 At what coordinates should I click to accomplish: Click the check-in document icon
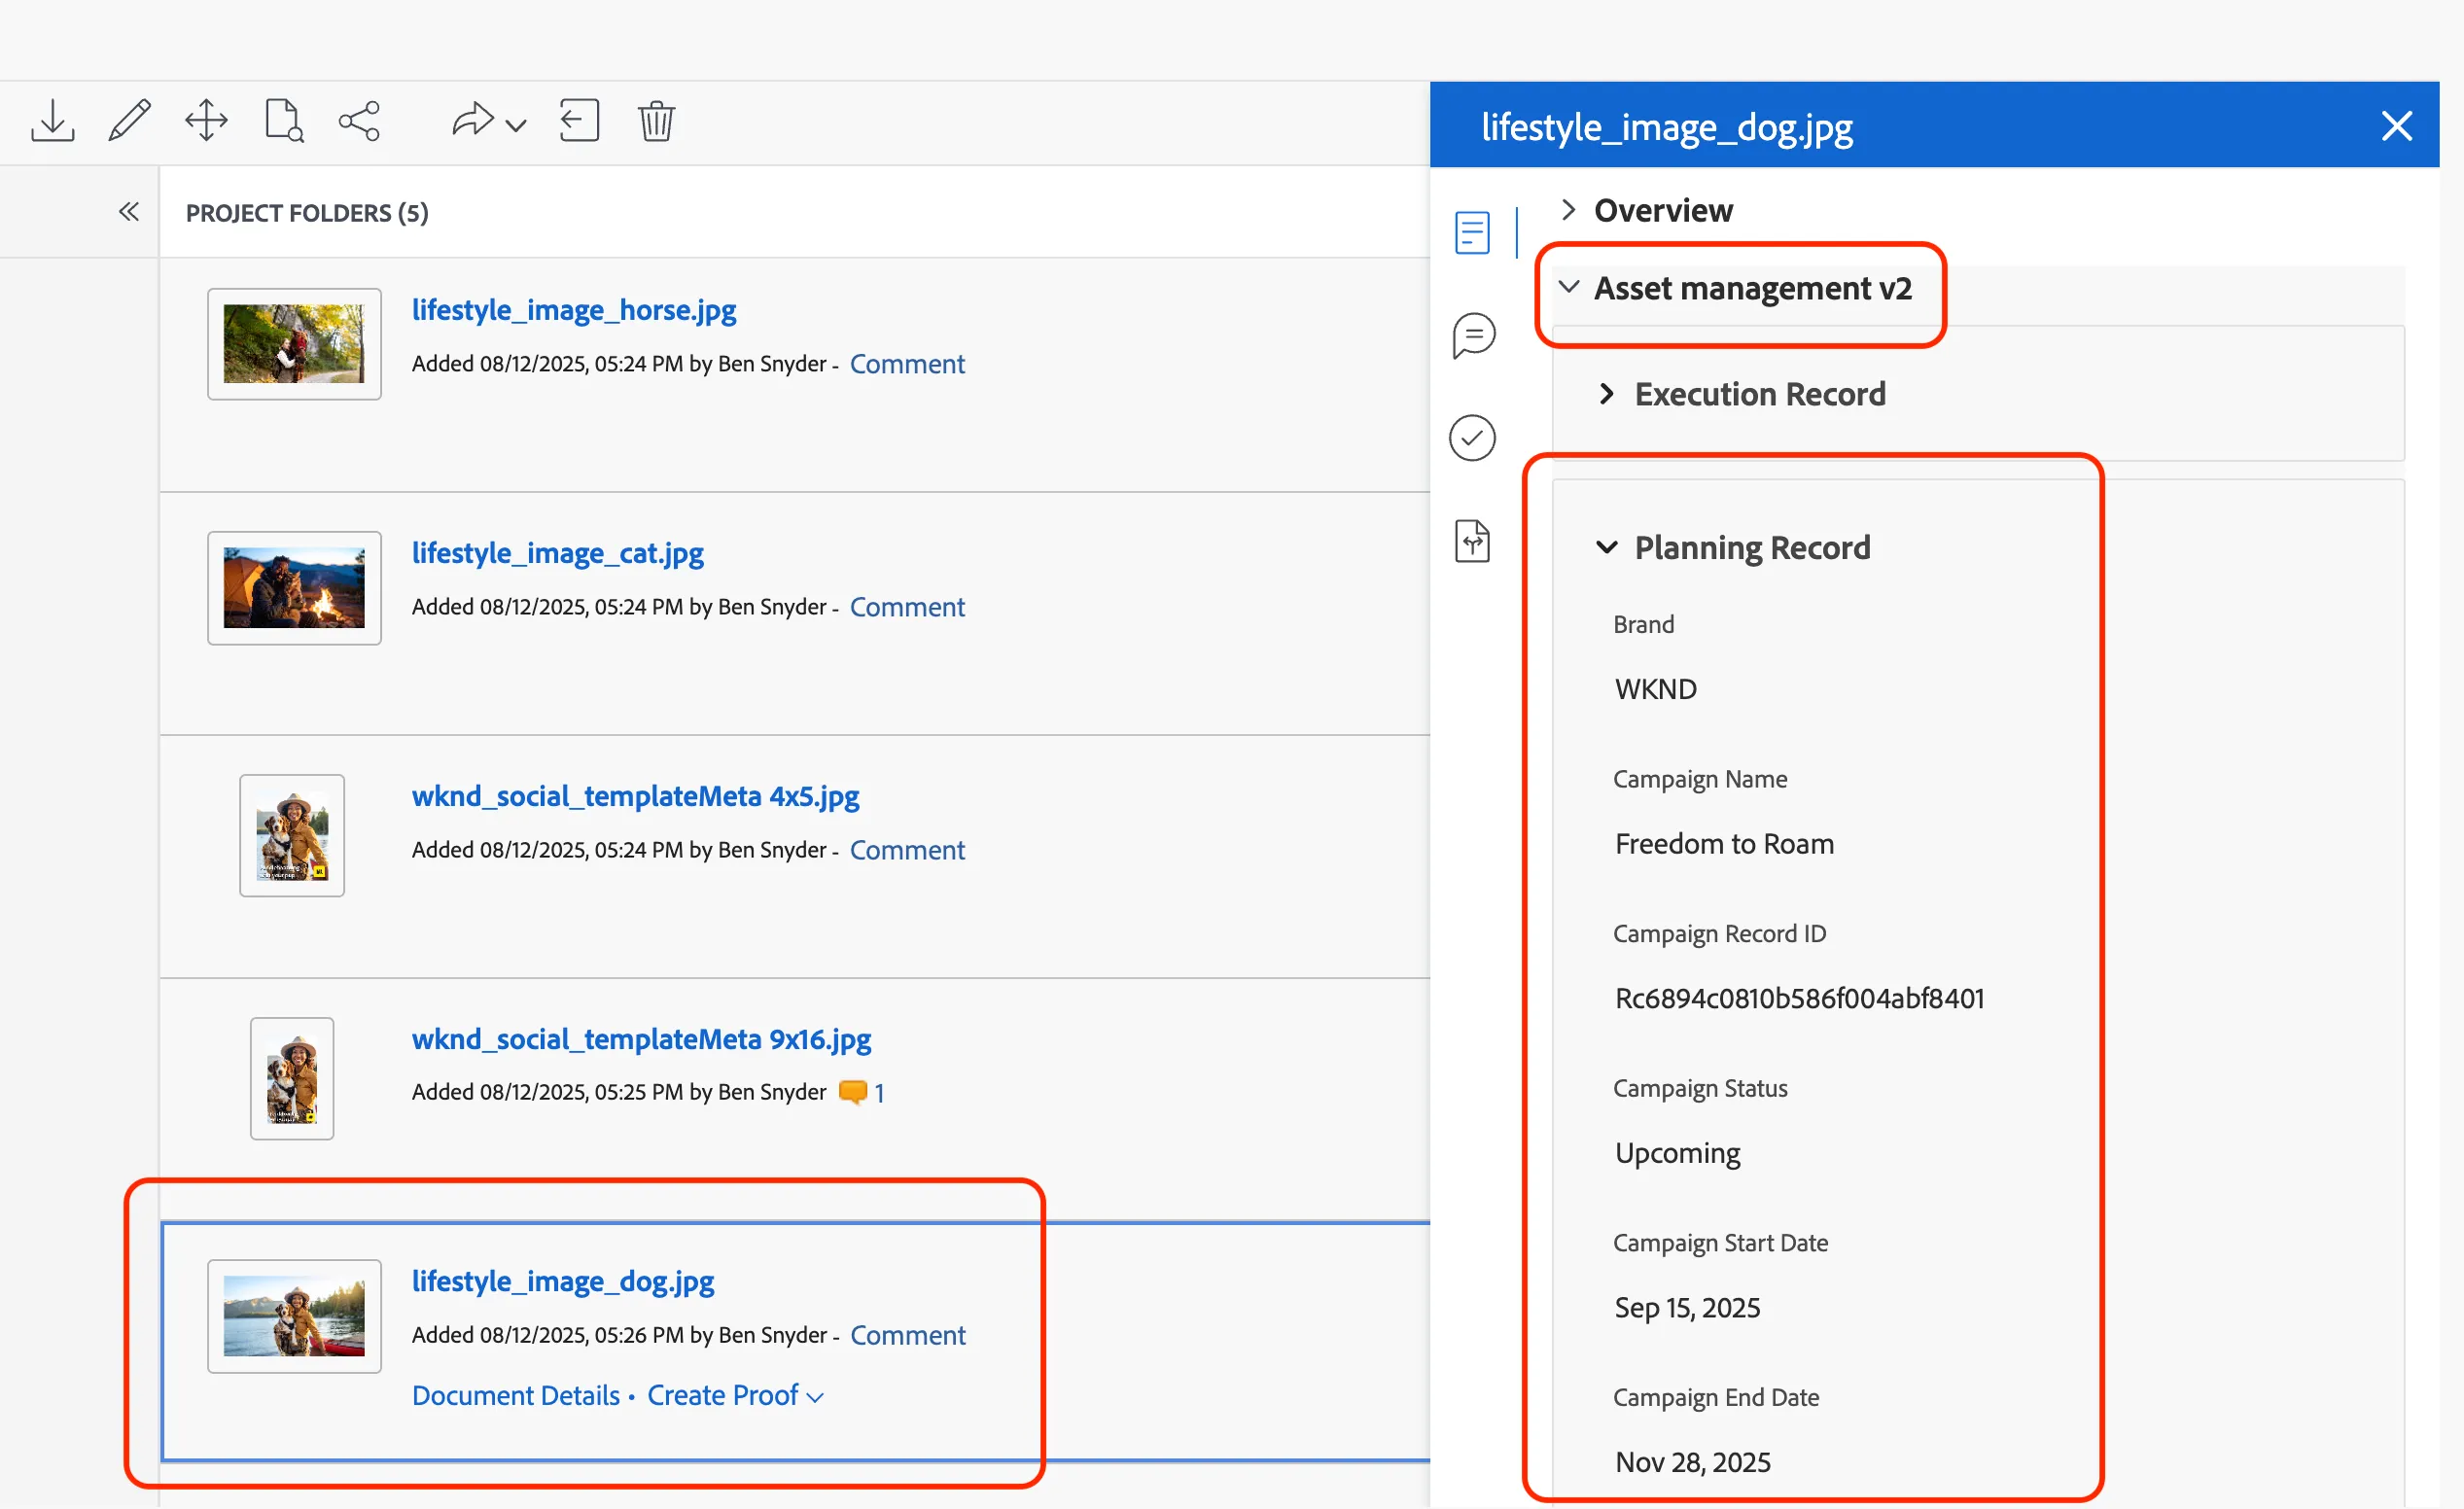(x=579, y=121)
